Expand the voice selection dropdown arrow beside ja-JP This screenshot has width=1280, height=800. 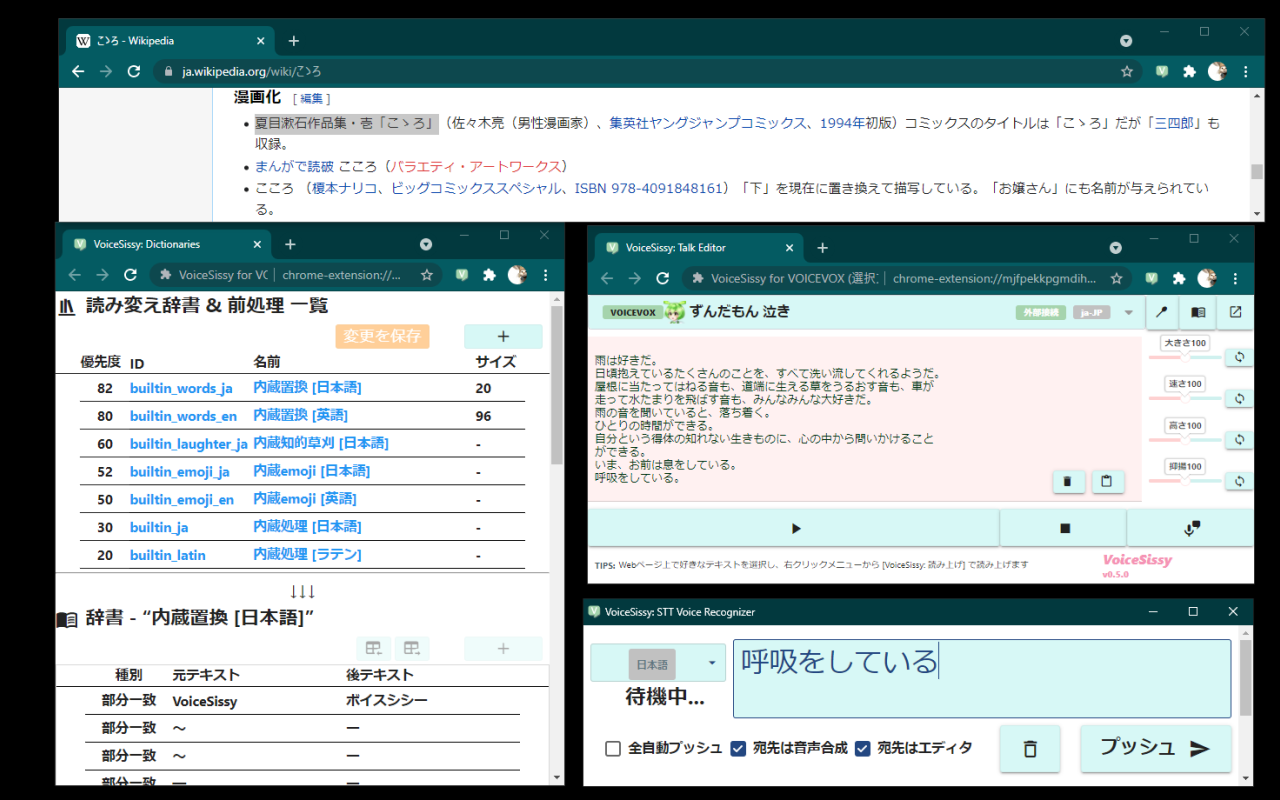[1129, 313]
